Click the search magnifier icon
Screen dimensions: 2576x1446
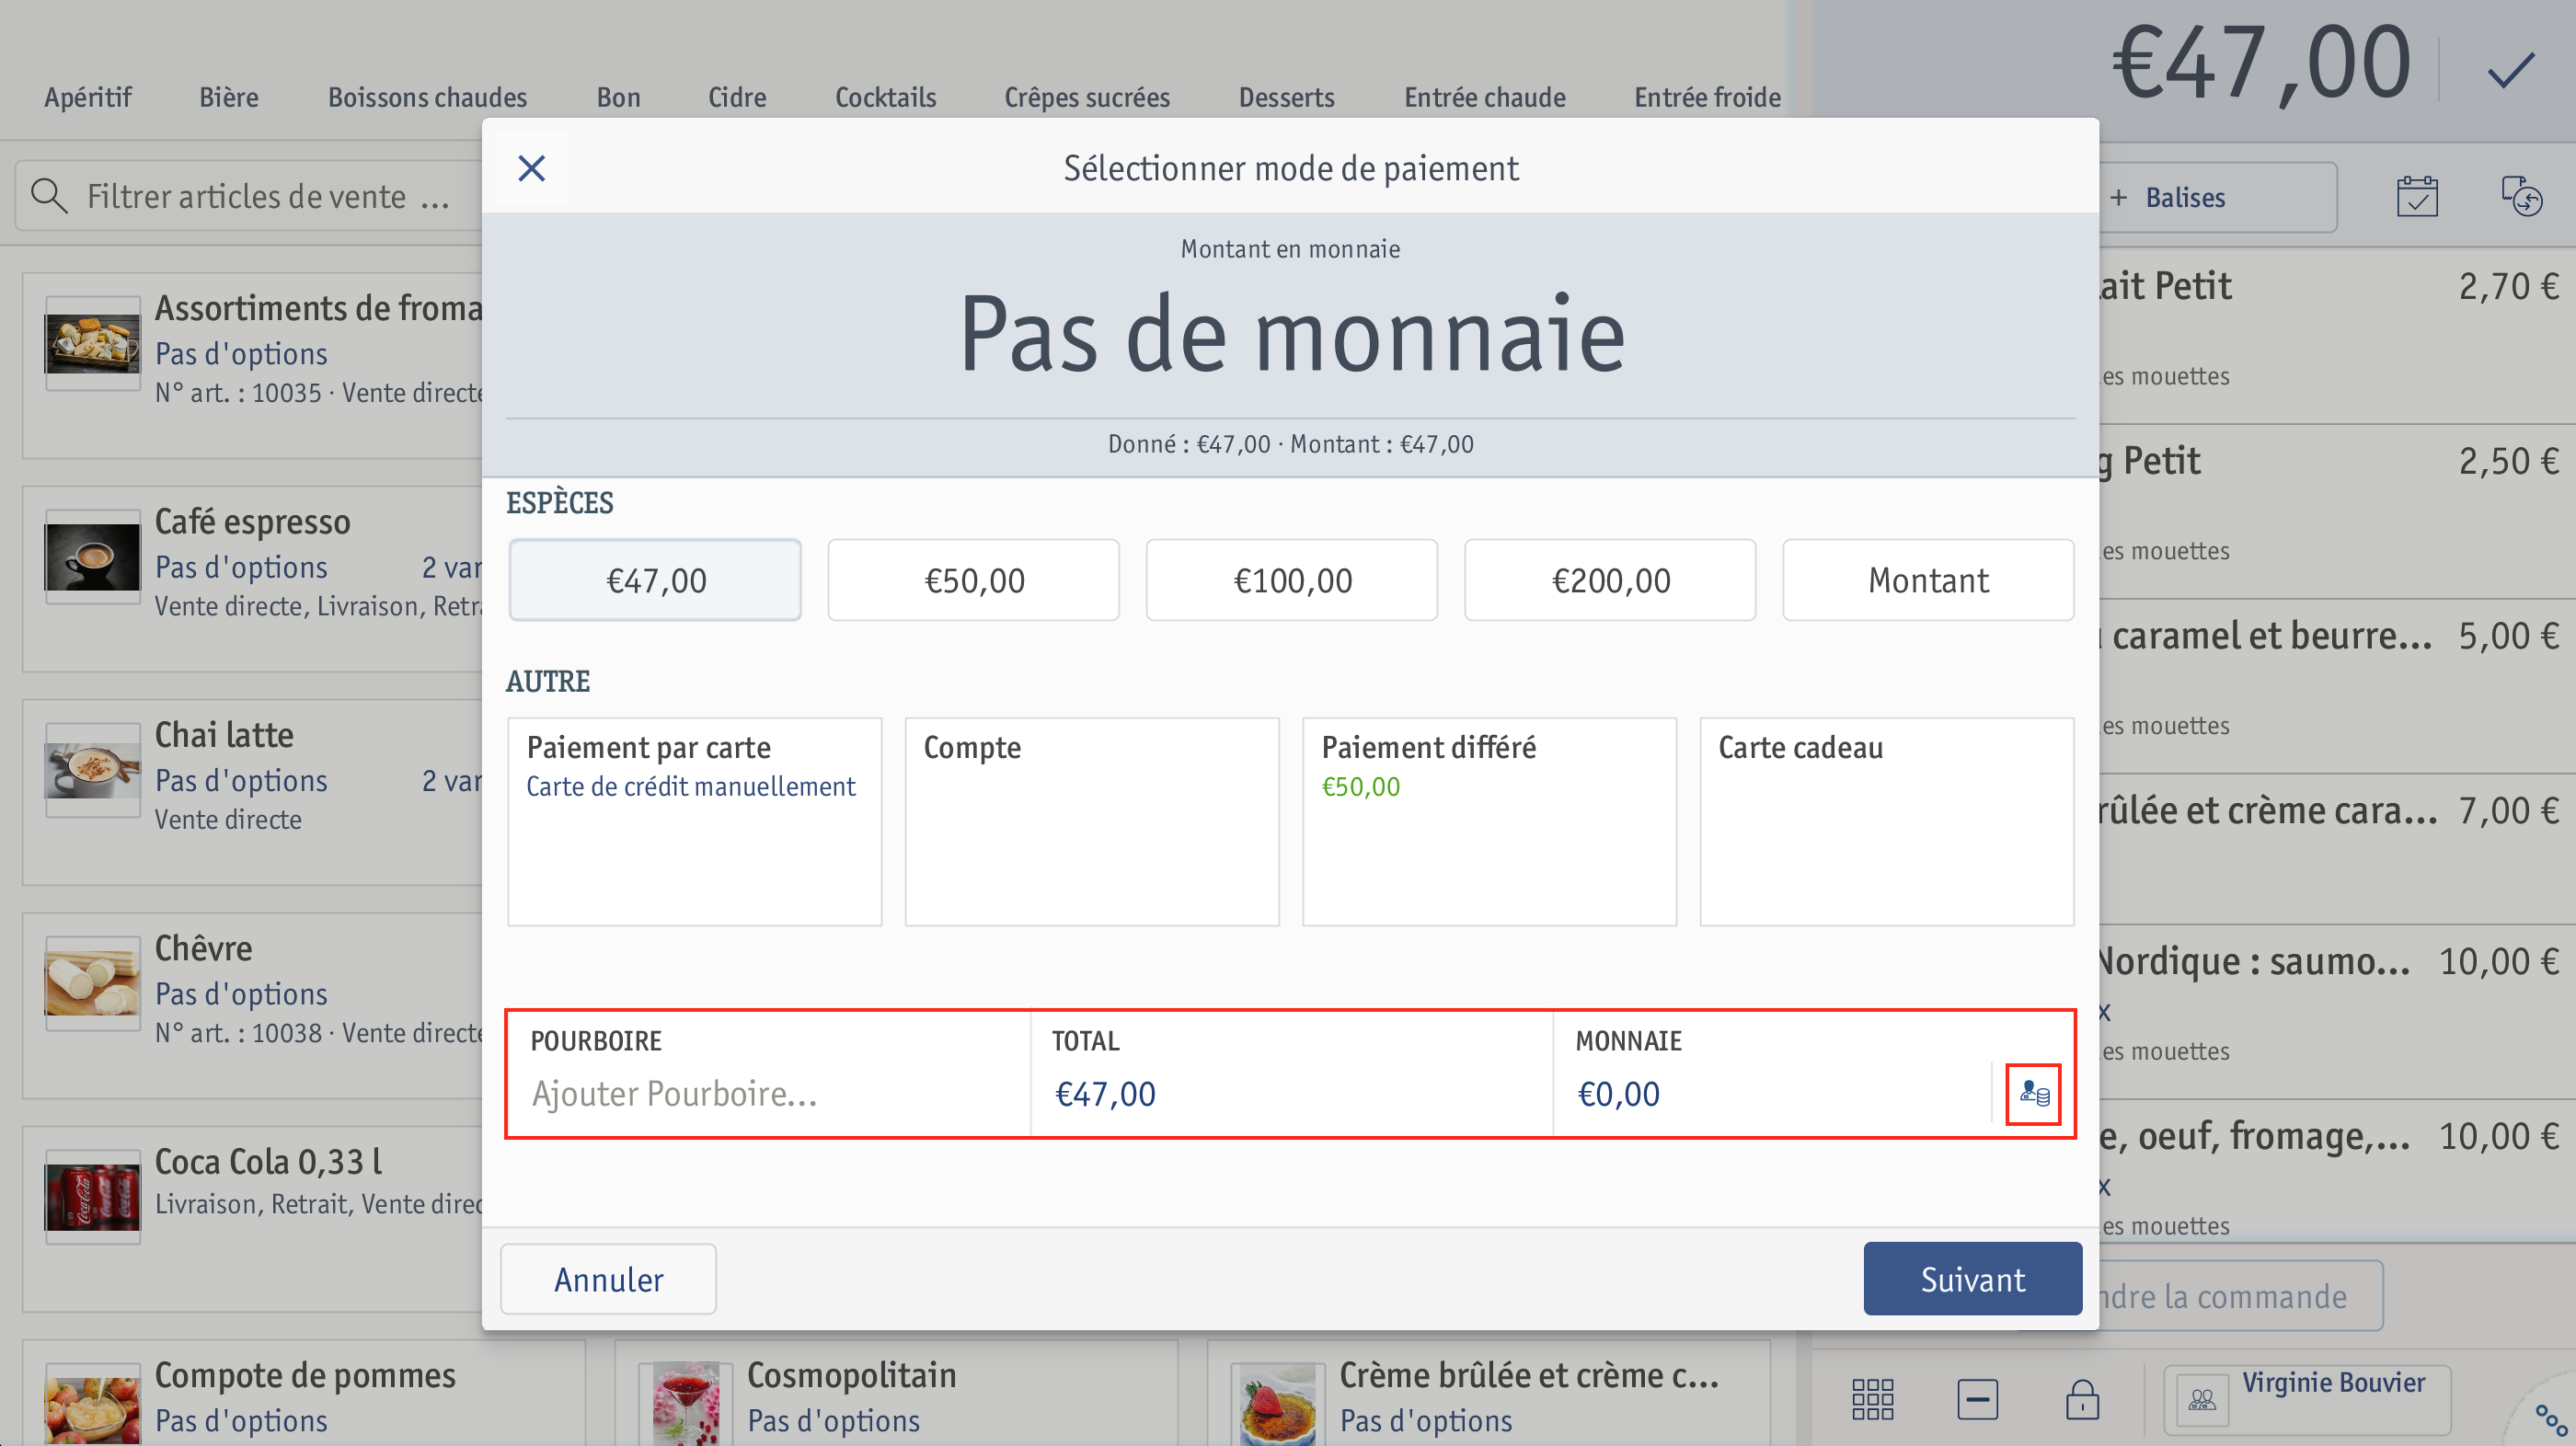tap(49, 196)
